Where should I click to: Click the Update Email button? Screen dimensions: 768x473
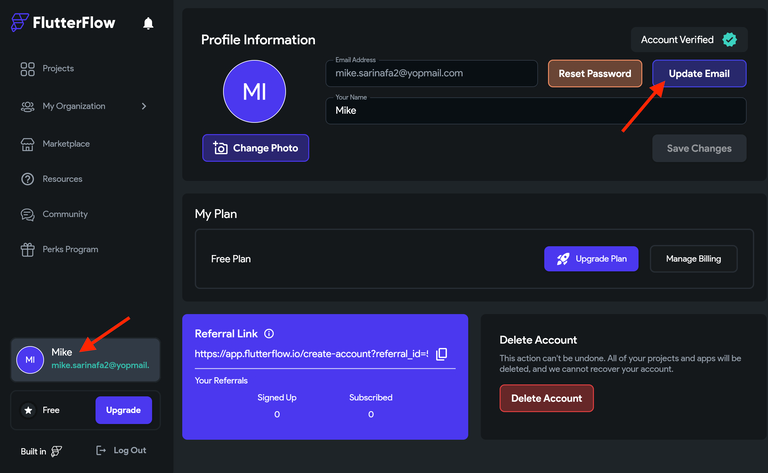point(699,73)
